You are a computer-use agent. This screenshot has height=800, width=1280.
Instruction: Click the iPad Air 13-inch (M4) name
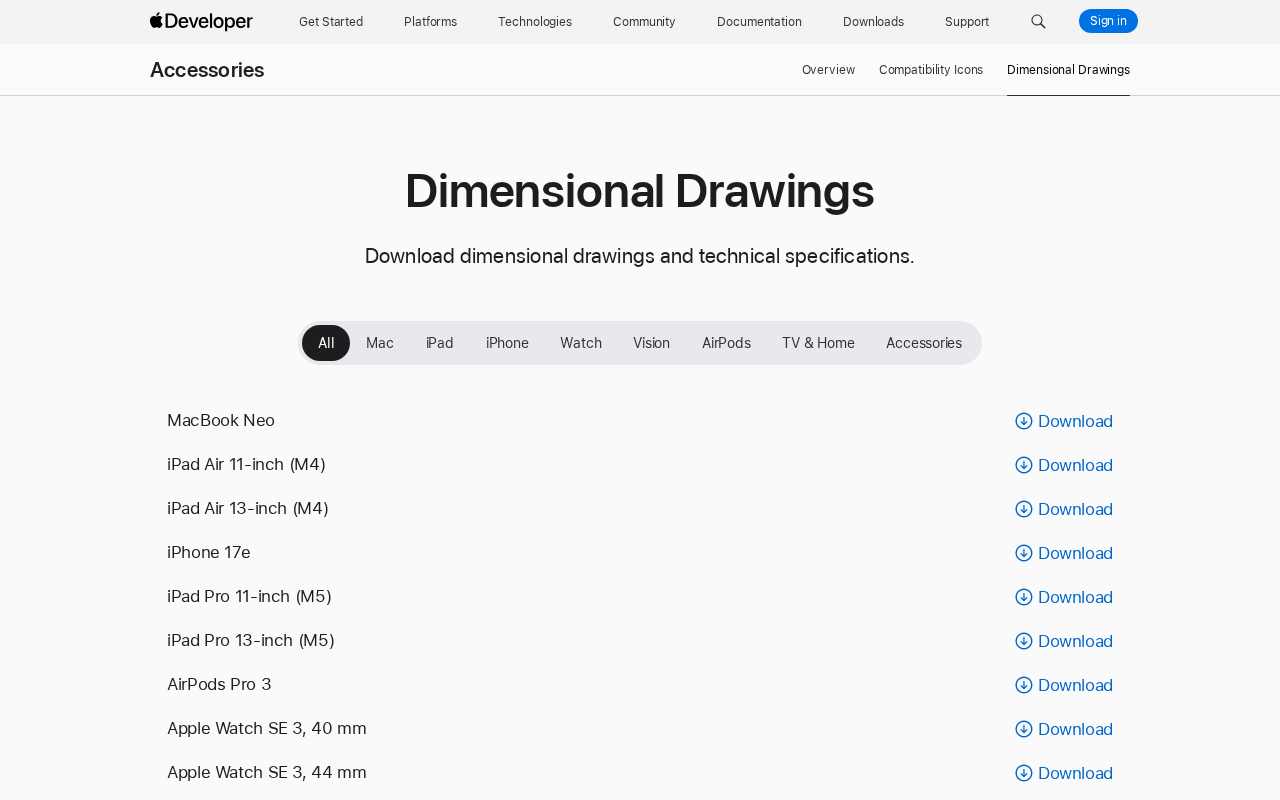click(x=248, y=509)
